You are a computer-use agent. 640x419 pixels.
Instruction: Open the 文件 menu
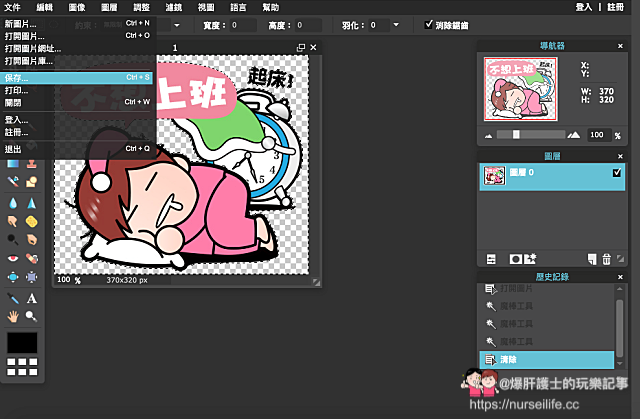click(12, 7)
